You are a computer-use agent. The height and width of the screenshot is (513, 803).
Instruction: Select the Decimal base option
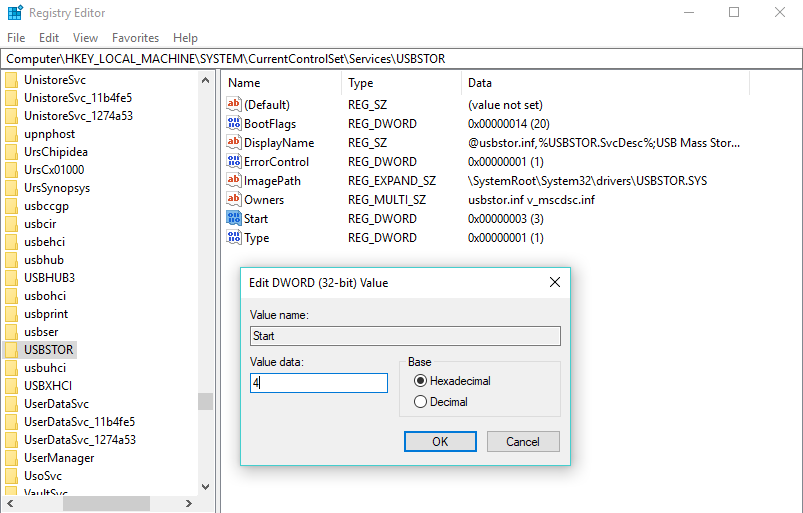click(441, 402)
